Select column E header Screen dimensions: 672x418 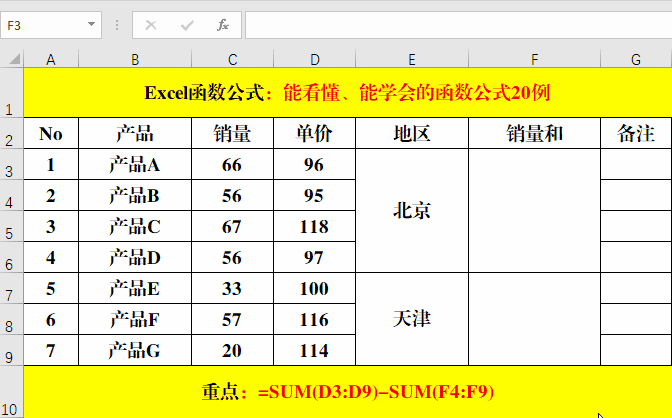tap(412, 59)
